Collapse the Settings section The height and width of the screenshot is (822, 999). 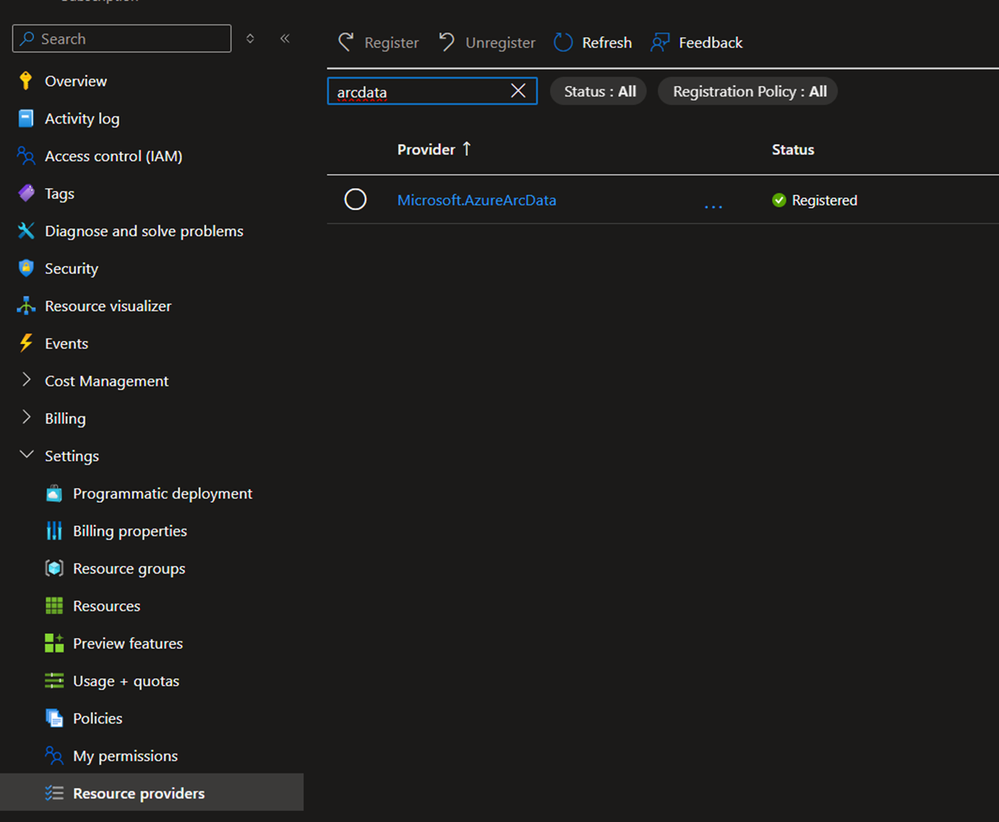26,455
